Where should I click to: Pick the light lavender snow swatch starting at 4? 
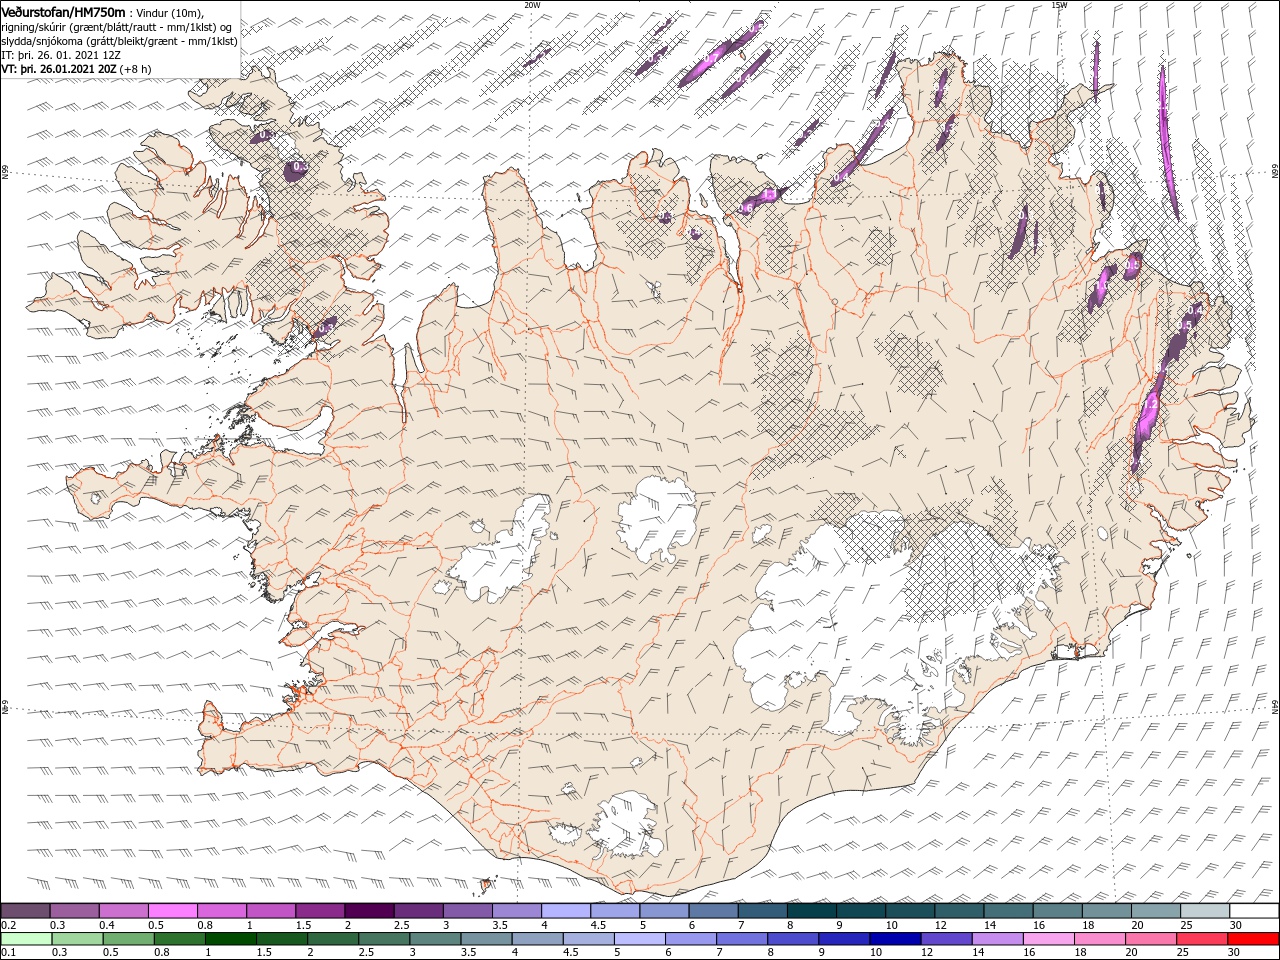(565, 911)
